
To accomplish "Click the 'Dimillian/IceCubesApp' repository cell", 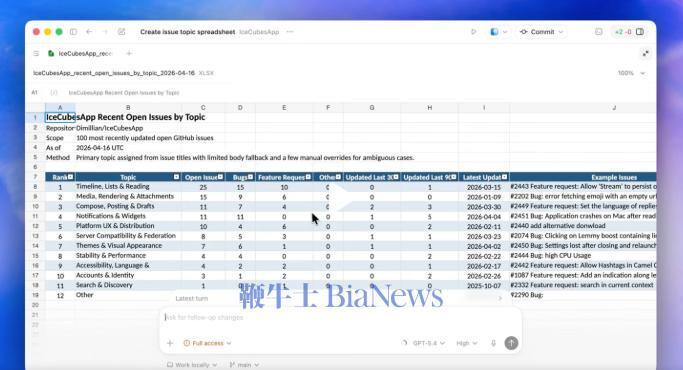I will coord(109,128).
